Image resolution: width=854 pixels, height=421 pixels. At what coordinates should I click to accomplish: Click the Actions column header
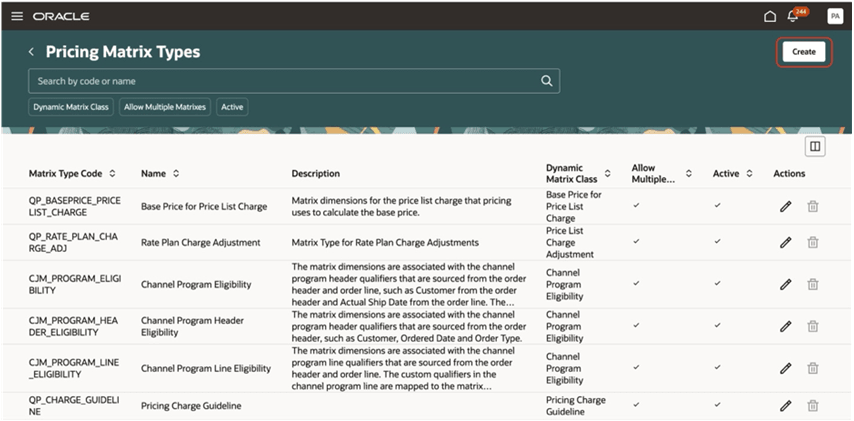(789, 174)
